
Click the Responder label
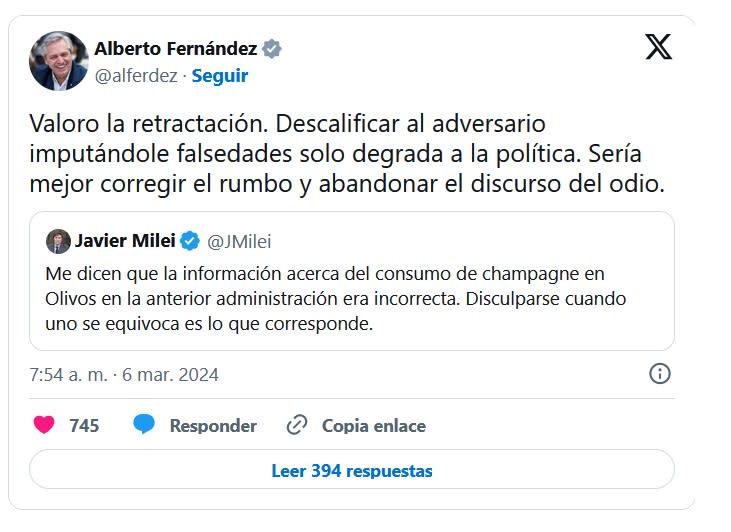213,426
